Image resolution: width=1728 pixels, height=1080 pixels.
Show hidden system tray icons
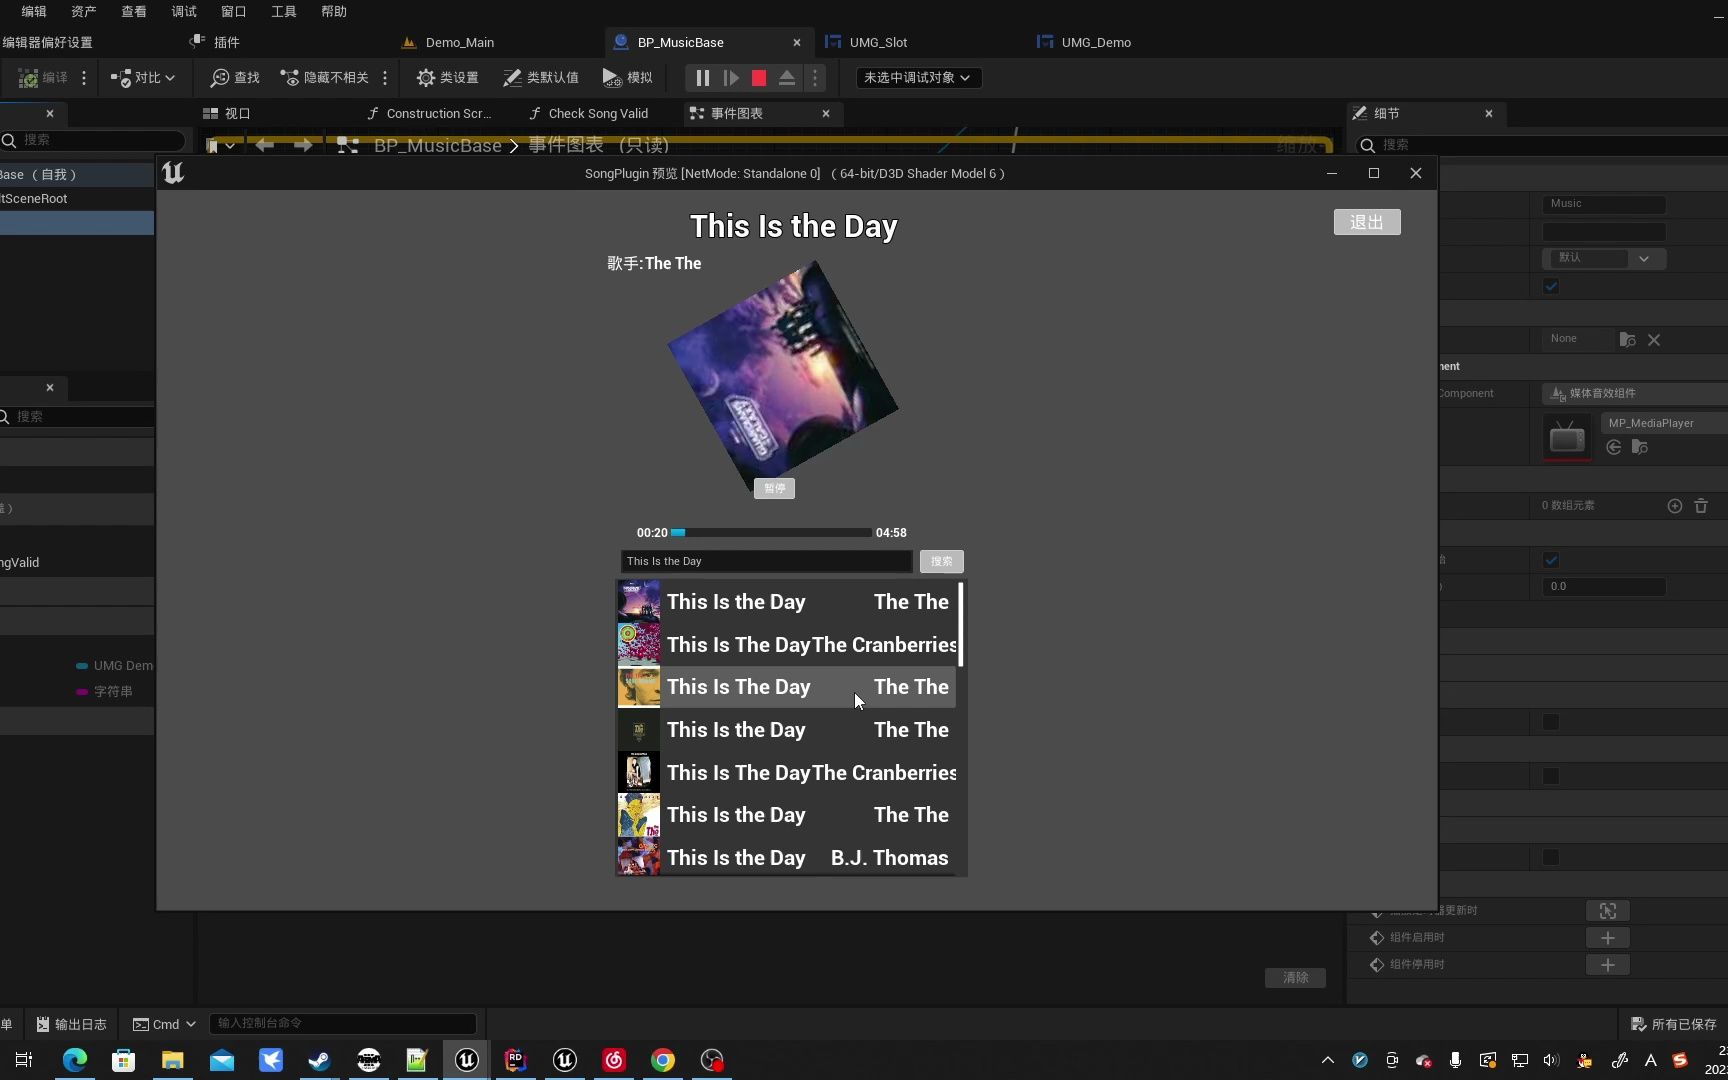tap(1328, 1060)
